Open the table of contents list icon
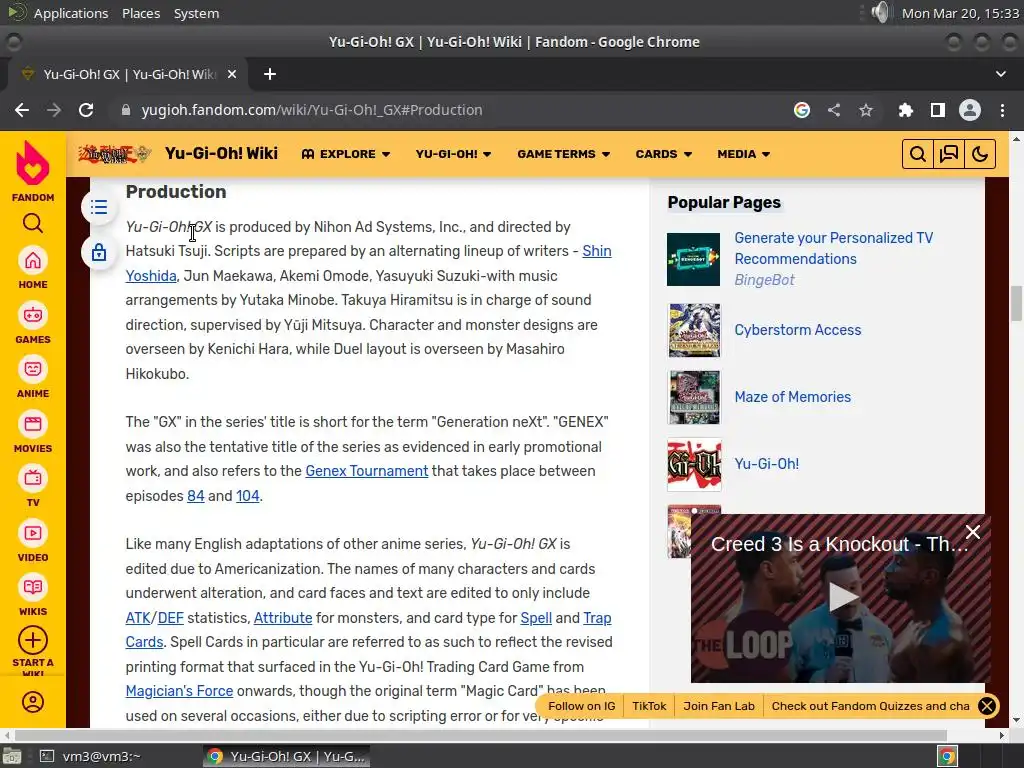The height and width of the screenshot is (768, 1024). tap(99, 208)
